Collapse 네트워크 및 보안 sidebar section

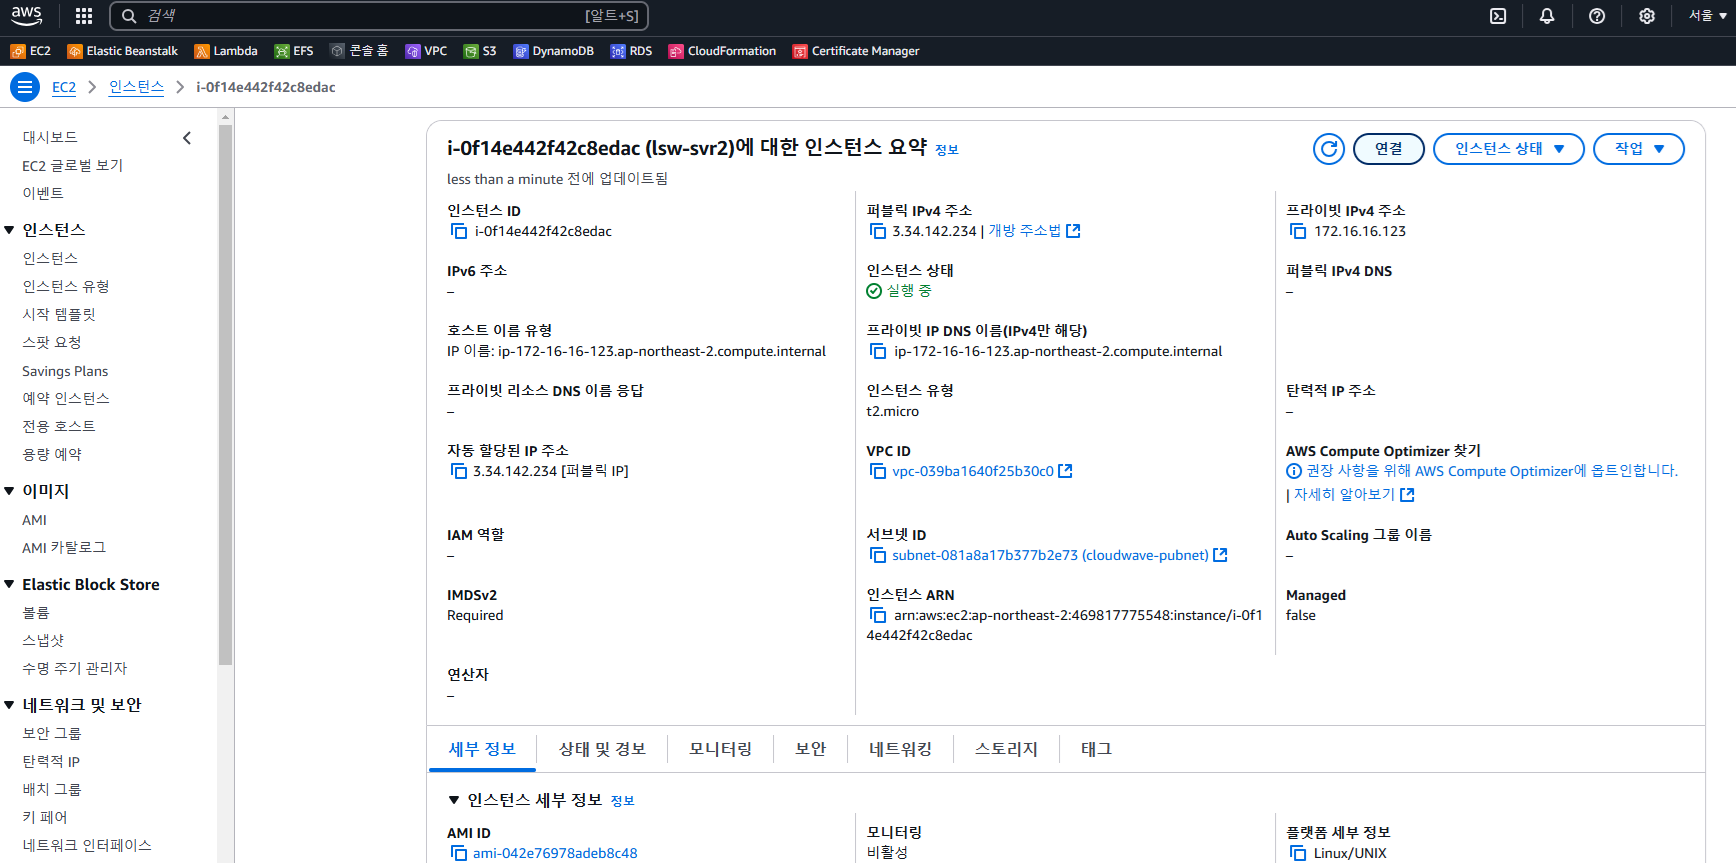9,705
